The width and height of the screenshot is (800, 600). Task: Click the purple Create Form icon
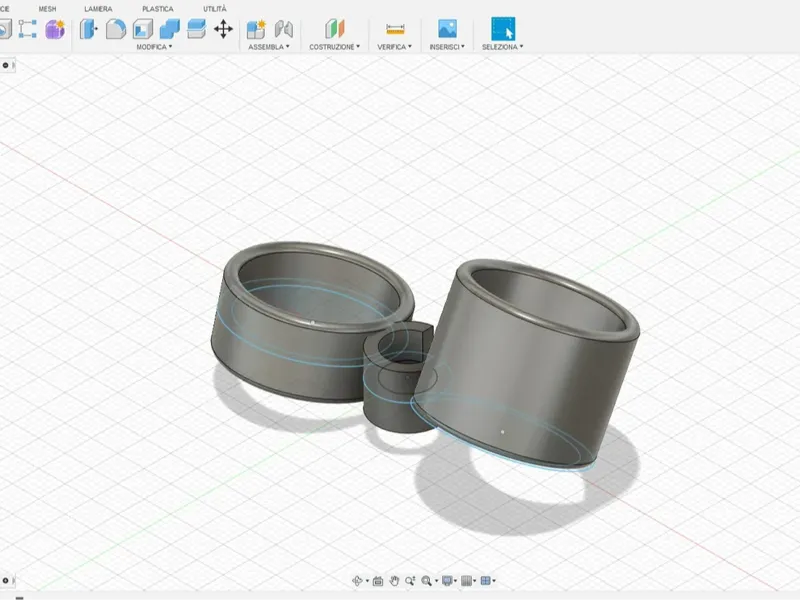click(55, 29)
